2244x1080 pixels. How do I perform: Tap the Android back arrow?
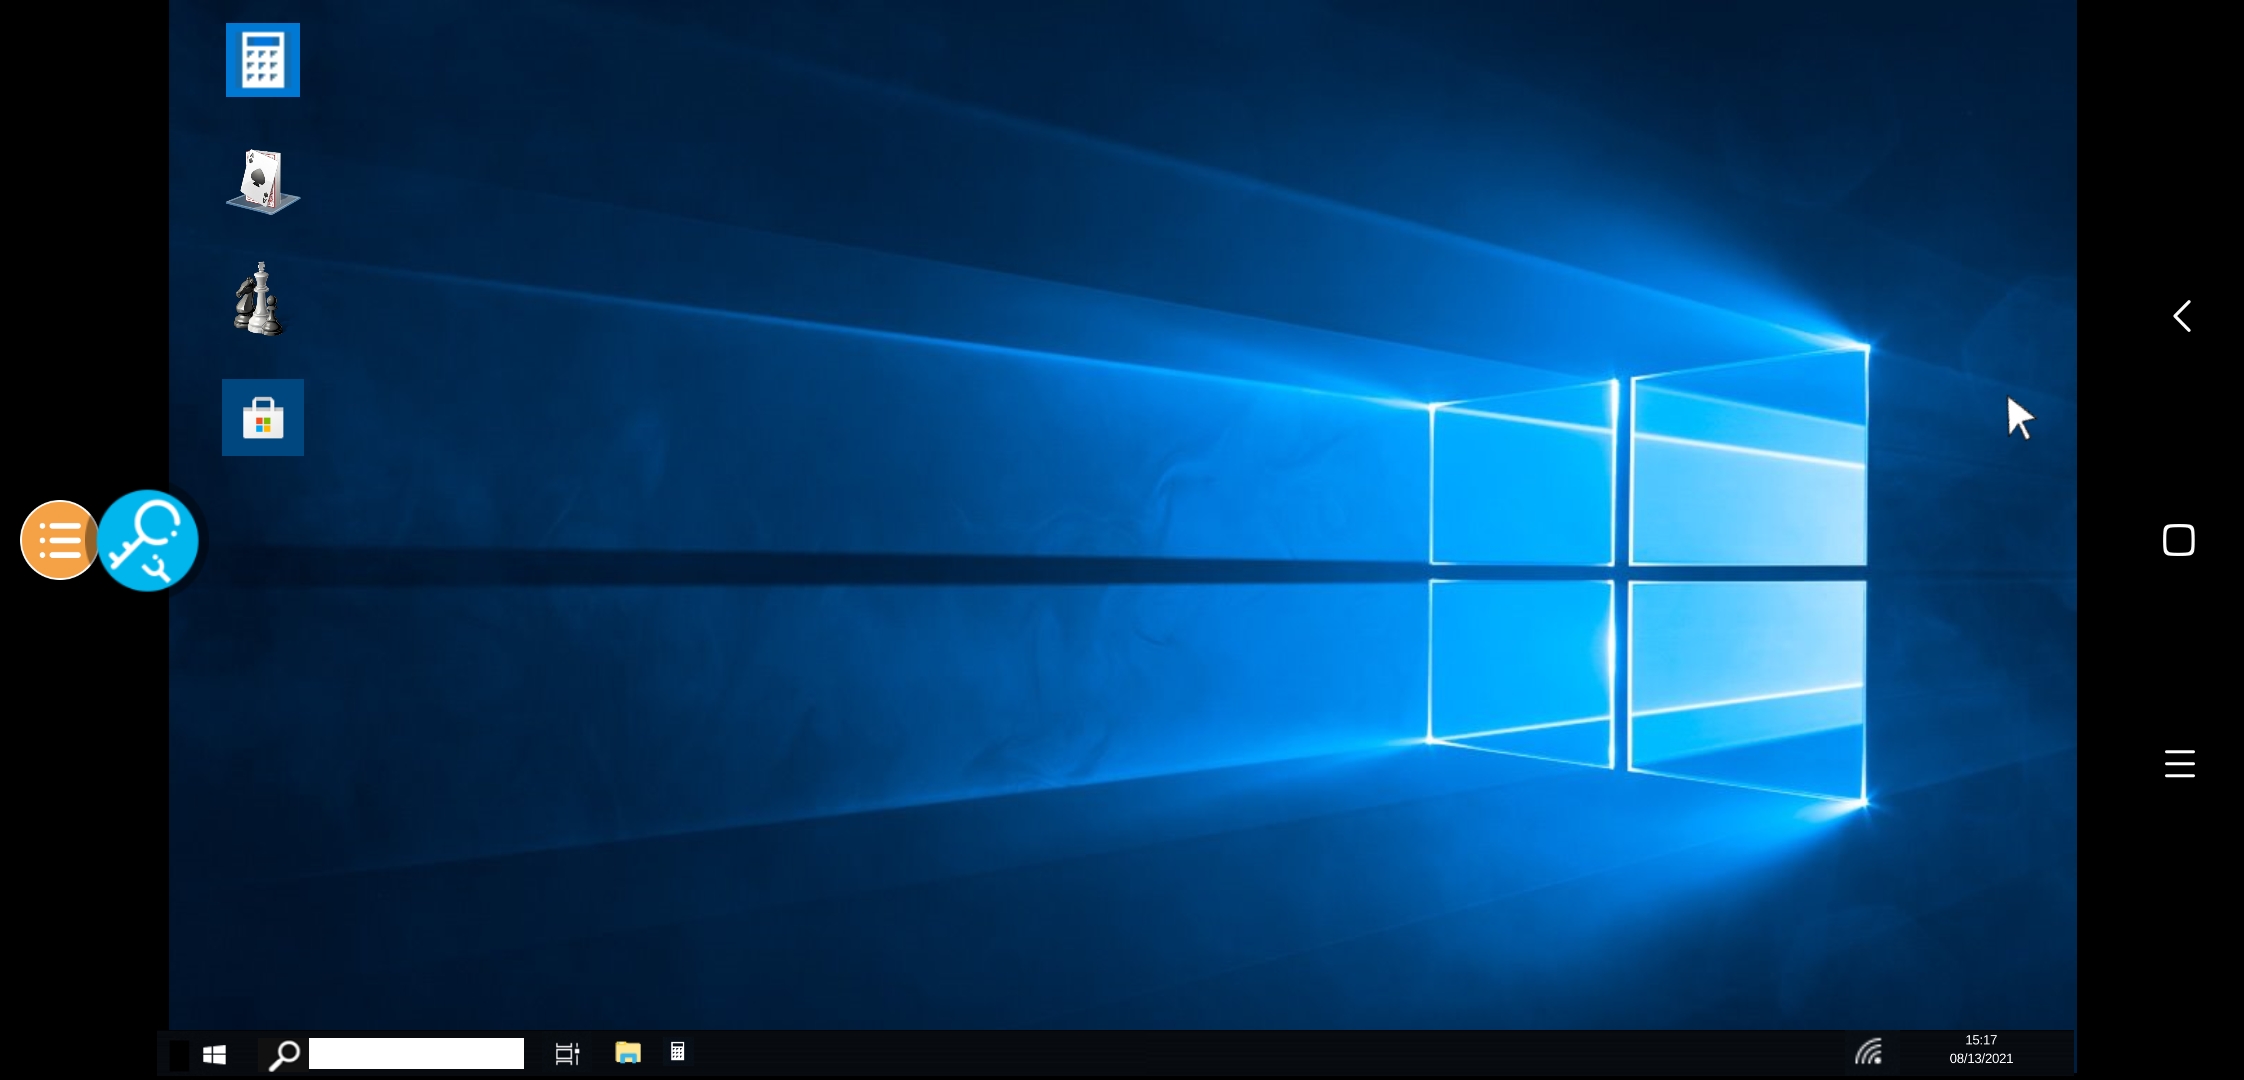pyautogui.click(x=2182, y=316)
